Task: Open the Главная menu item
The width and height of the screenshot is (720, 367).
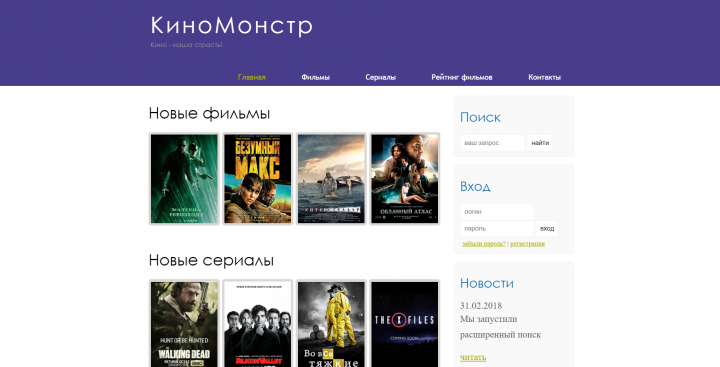Action: click(252, 77)
